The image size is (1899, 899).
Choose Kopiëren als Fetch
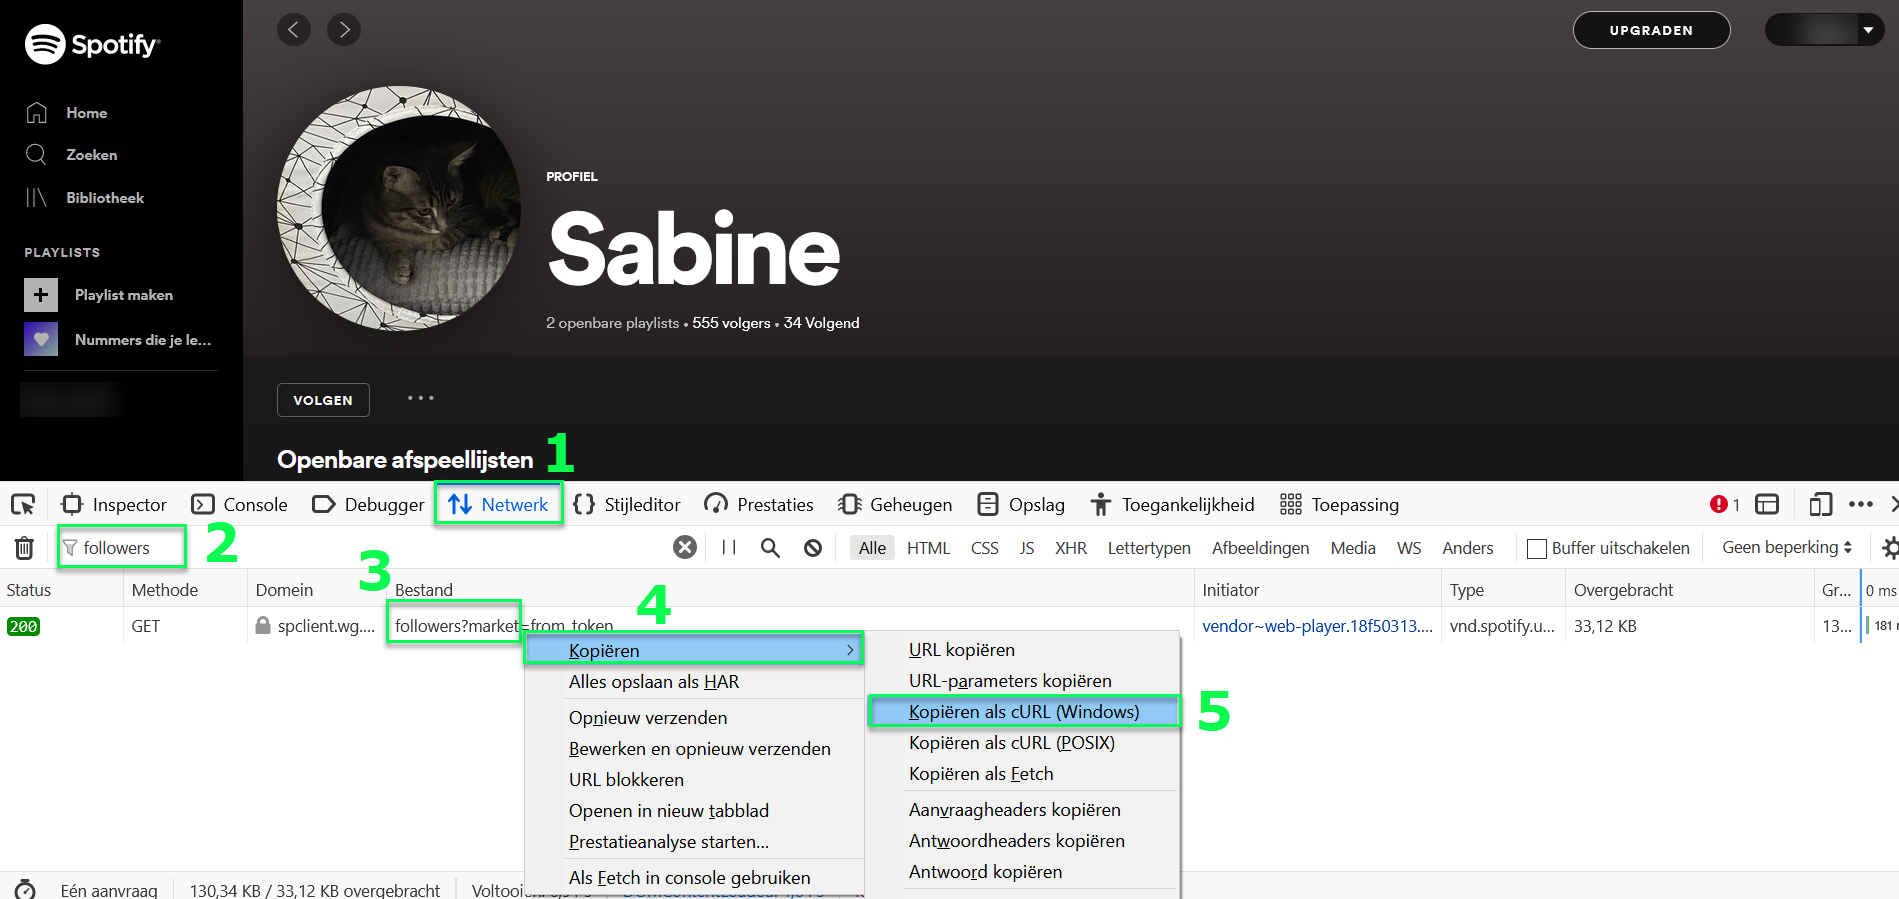tap(981, 774)
